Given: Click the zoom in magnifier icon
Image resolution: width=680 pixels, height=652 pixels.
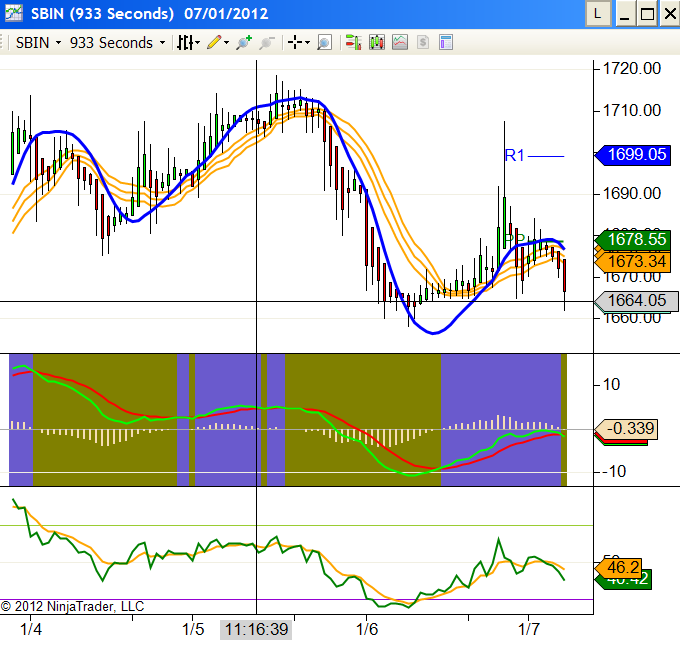Looking at the screenshot, I should [244, 43].
